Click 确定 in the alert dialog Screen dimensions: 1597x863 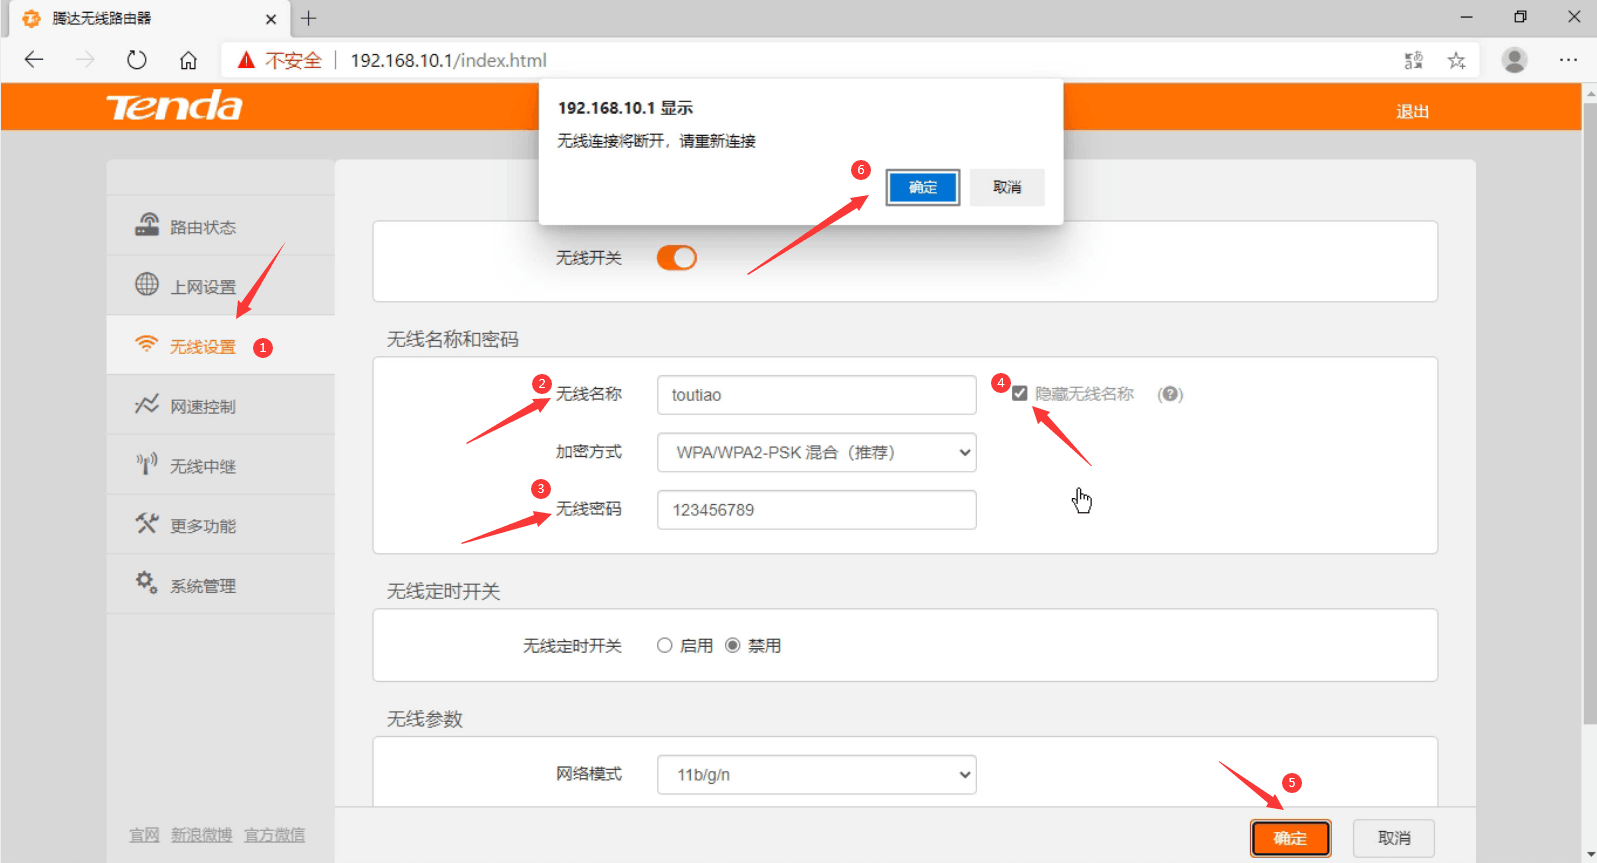tap(922, 187)
